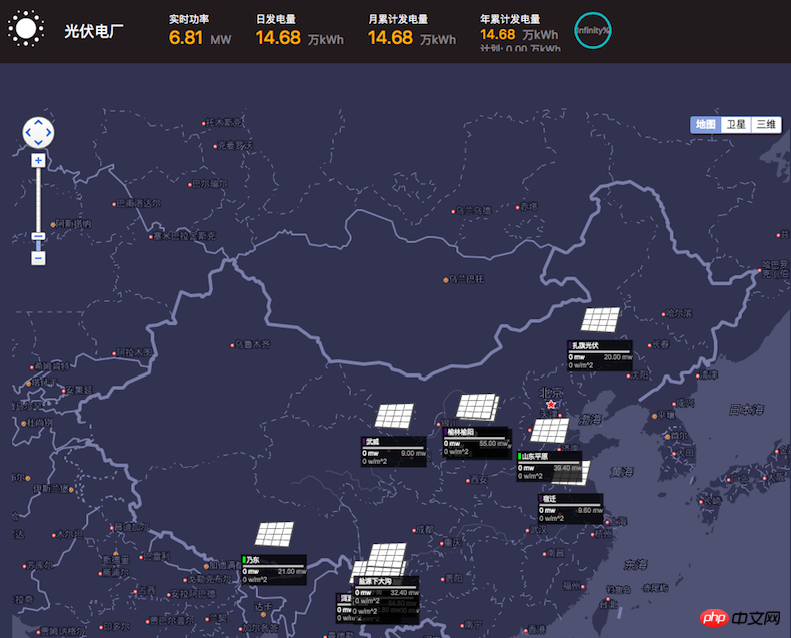The height and width of the screenshot is (638, 791).
Task: Open the 山东平原 station info card
Action: click(550, 467)
